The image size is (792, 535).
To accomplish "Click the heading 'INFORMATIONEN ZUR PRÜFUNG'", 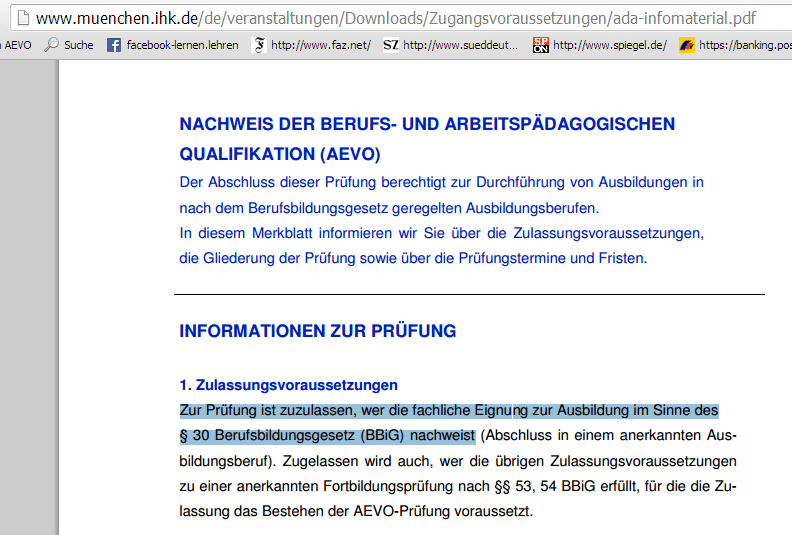I will (318, 331).
